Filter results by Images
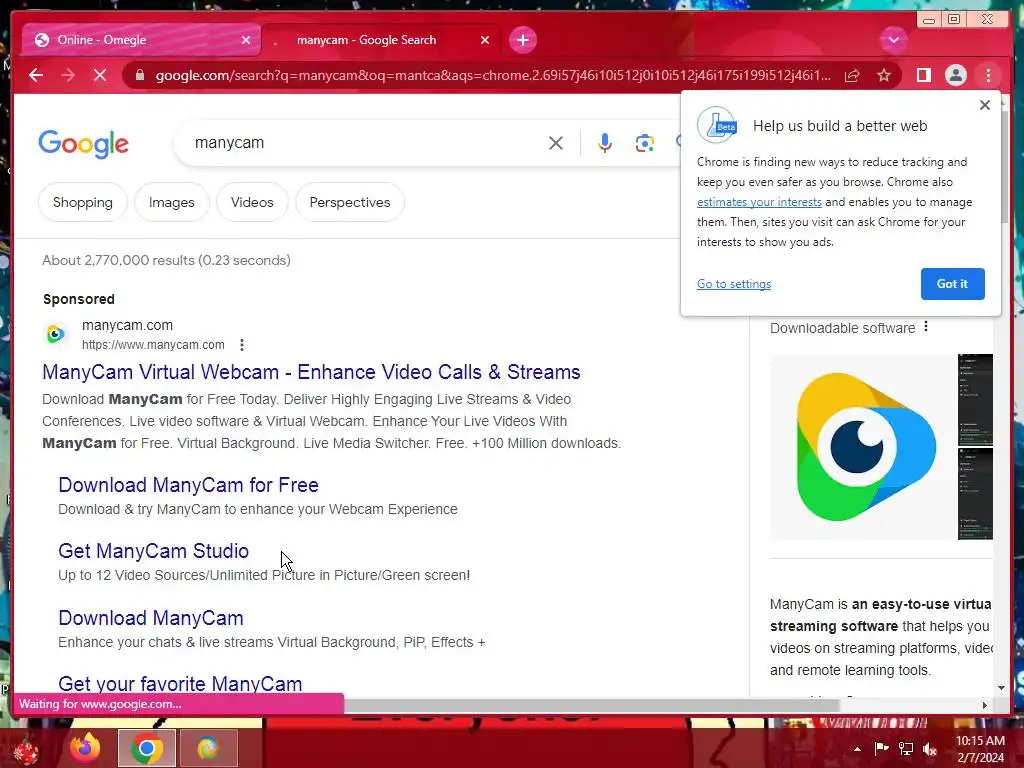Image resolution: width=1024 pixels, height=768 pixels. 172,202
